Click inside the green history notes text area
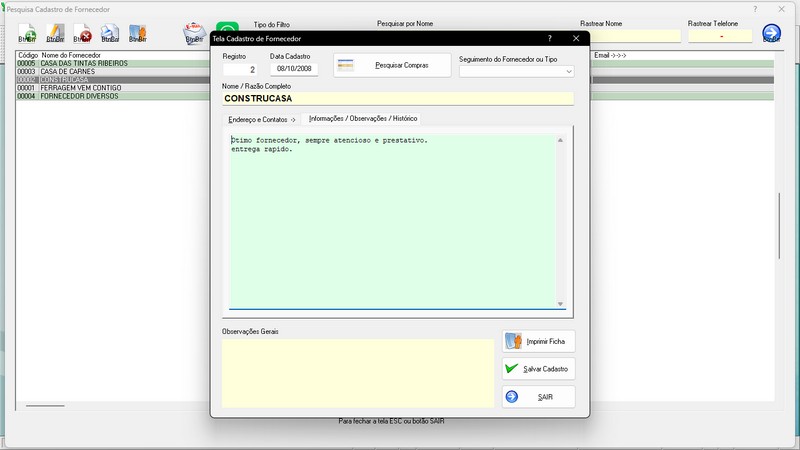The height and width of the screenshot is (450, 800). click(x=392, y=221)
